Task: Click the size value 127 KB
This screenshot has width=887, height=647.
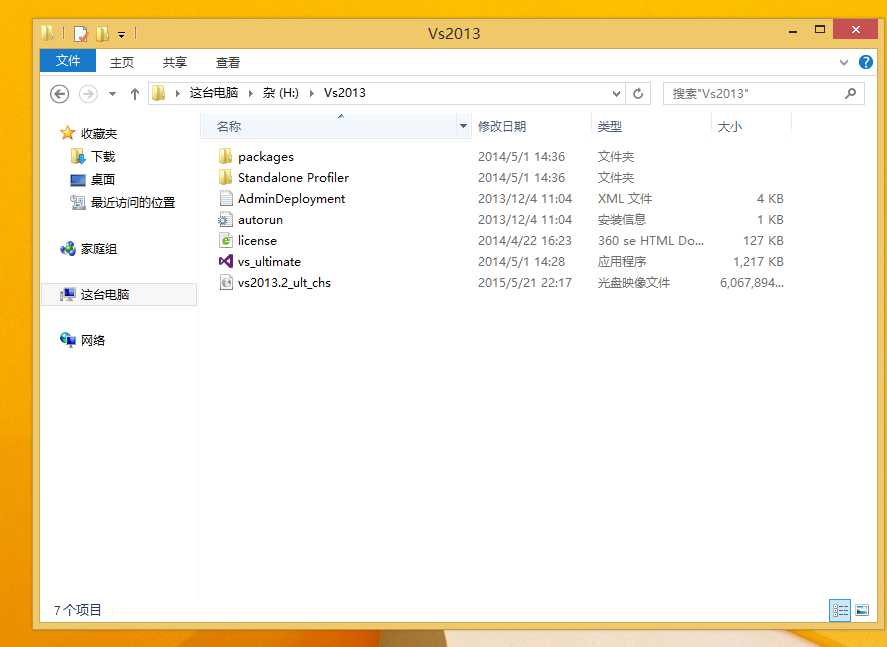Action: coord(763,240)
